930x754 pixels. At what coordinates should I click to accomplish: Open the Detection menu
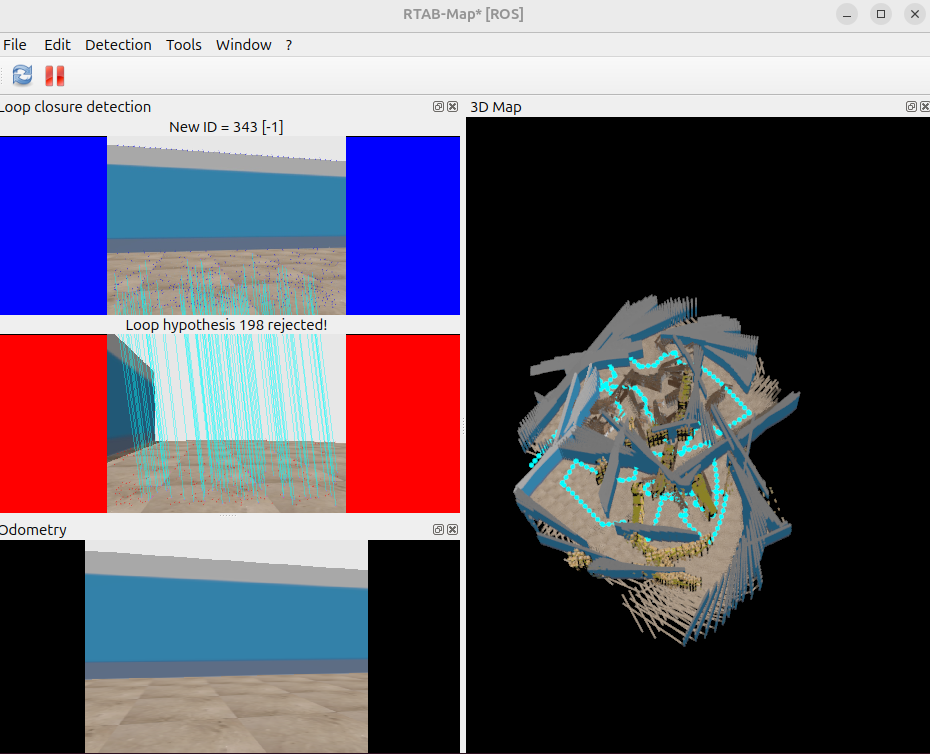pyautogui.click(x=118, y=45)
